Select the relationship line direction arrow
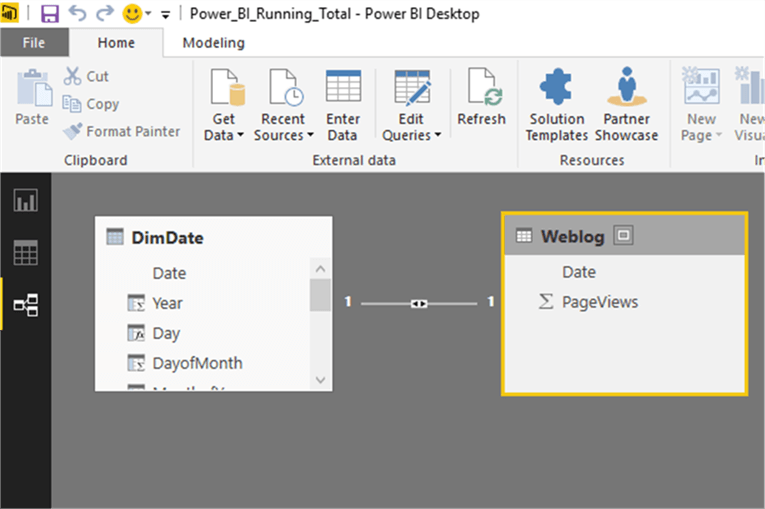This screenshot has width=765, height=509. (x=419, y=304)
